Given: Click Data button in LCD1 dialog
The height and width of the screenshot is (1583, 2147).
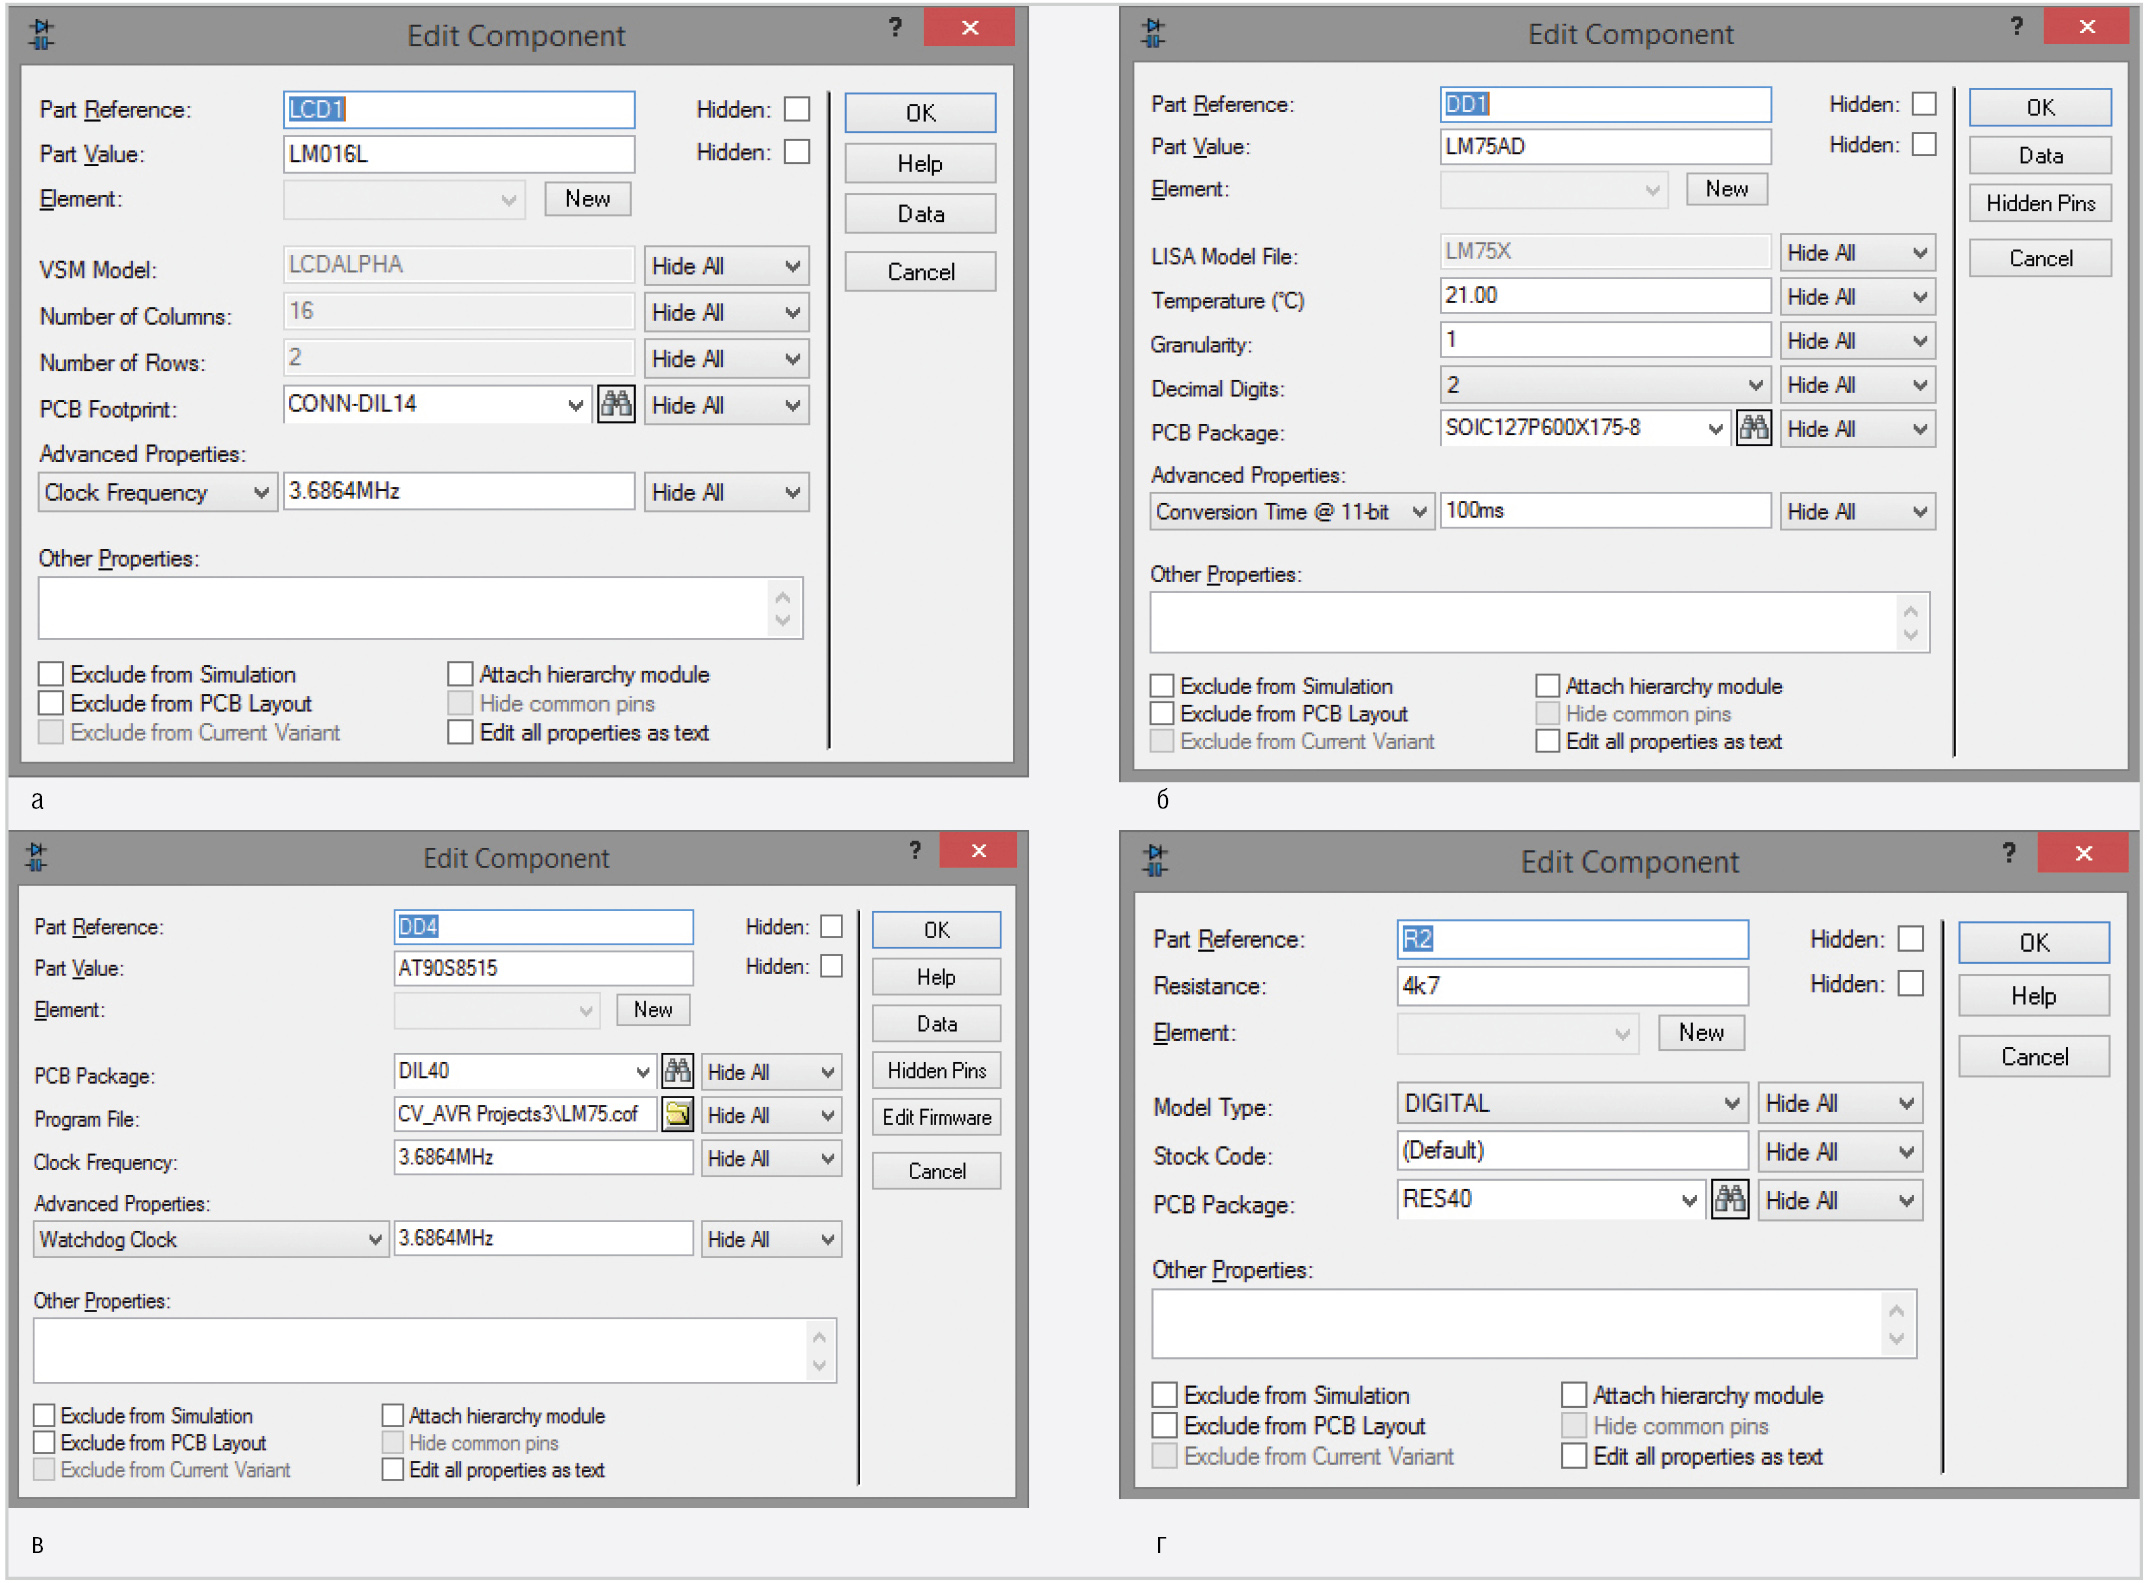Looking at the screenshot, I should click(x=920, y=214).
